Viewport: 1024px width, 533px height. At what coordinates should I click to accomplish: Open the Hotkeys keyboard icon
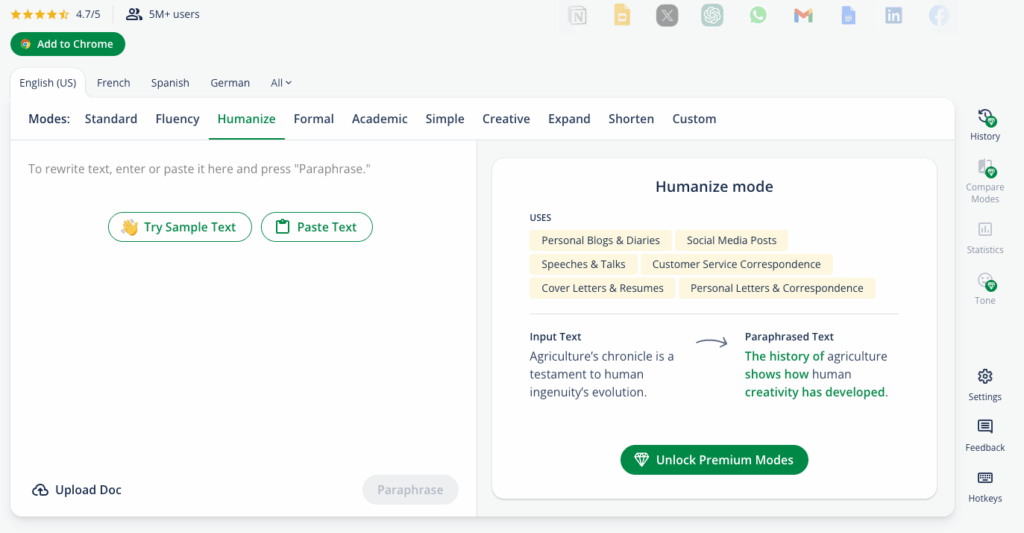pyautogui.click(x=985, y=477)
